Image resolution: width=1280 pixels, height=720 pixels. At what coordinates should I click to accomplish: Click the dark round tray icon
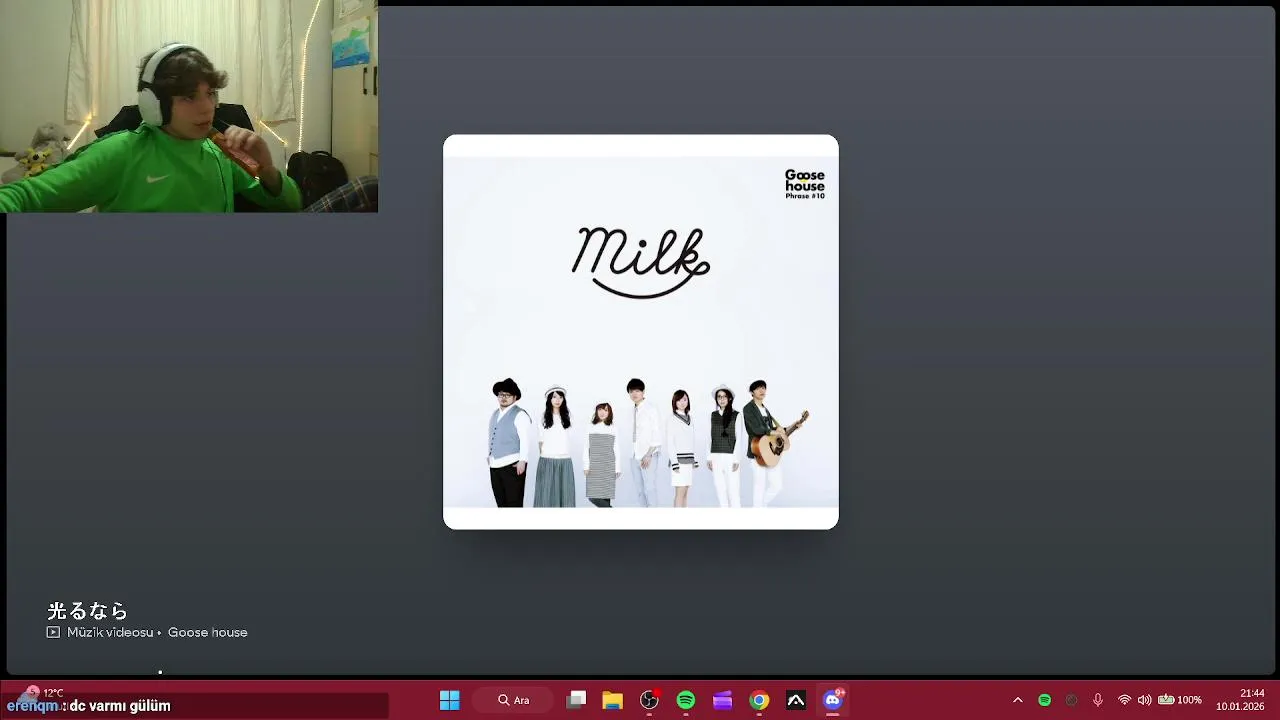coord(1071,700)
